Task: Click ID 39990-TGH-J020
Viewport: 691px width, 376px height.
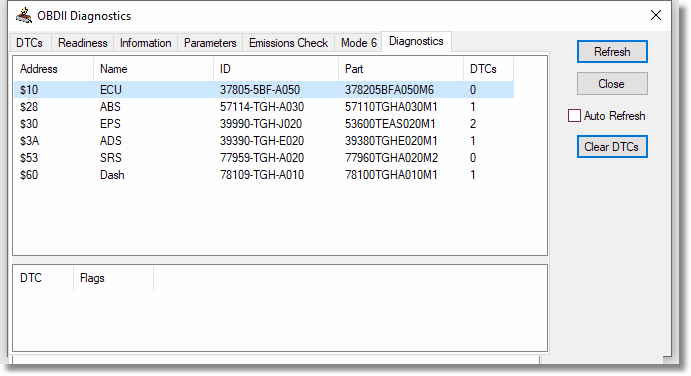Action: 261,124
